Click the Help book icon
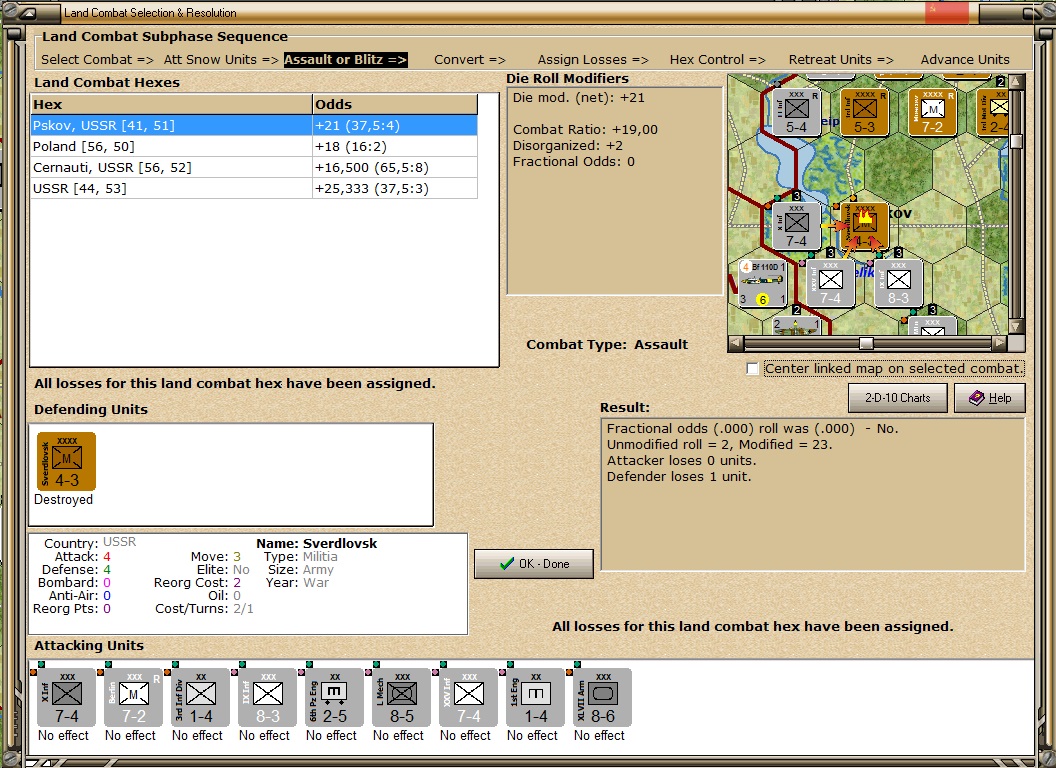Screen dimensions: 1056x768 [976, 398]
